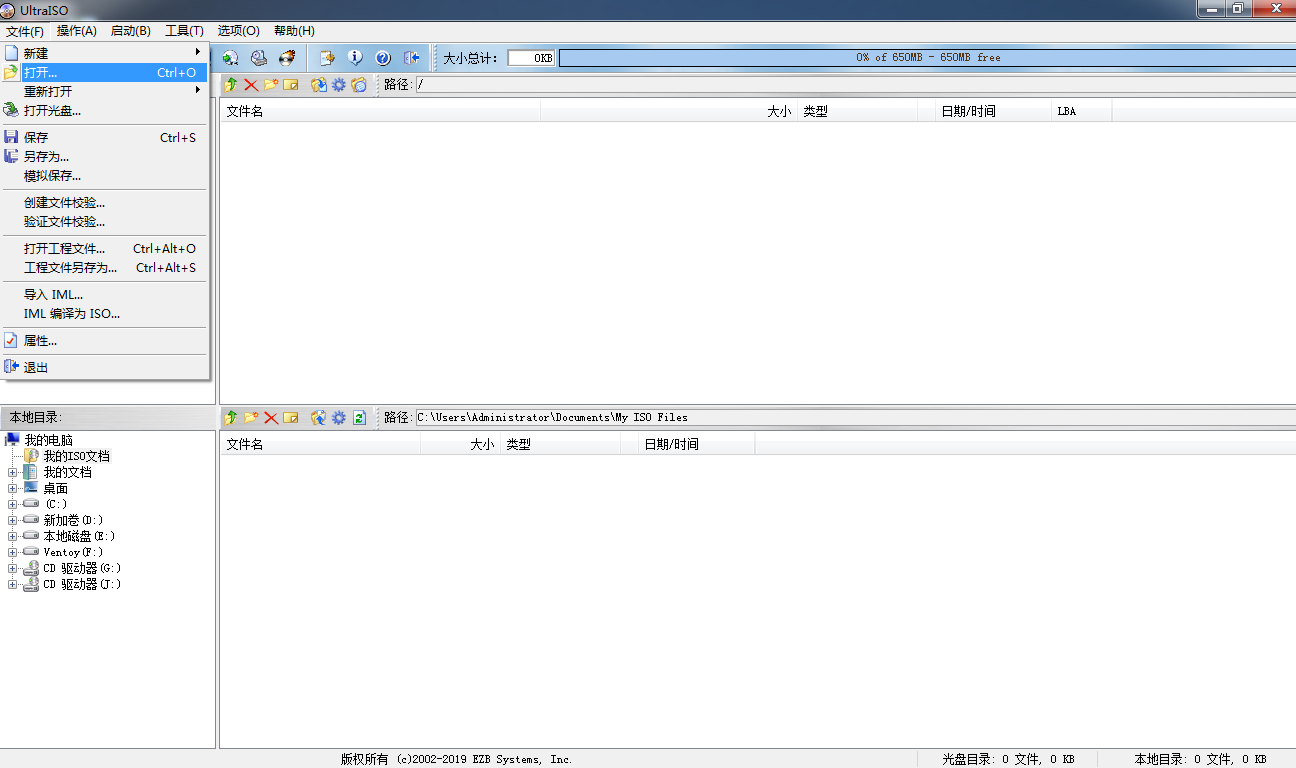
Task: Sort image pane by LBA column header
Action: 1082,111
